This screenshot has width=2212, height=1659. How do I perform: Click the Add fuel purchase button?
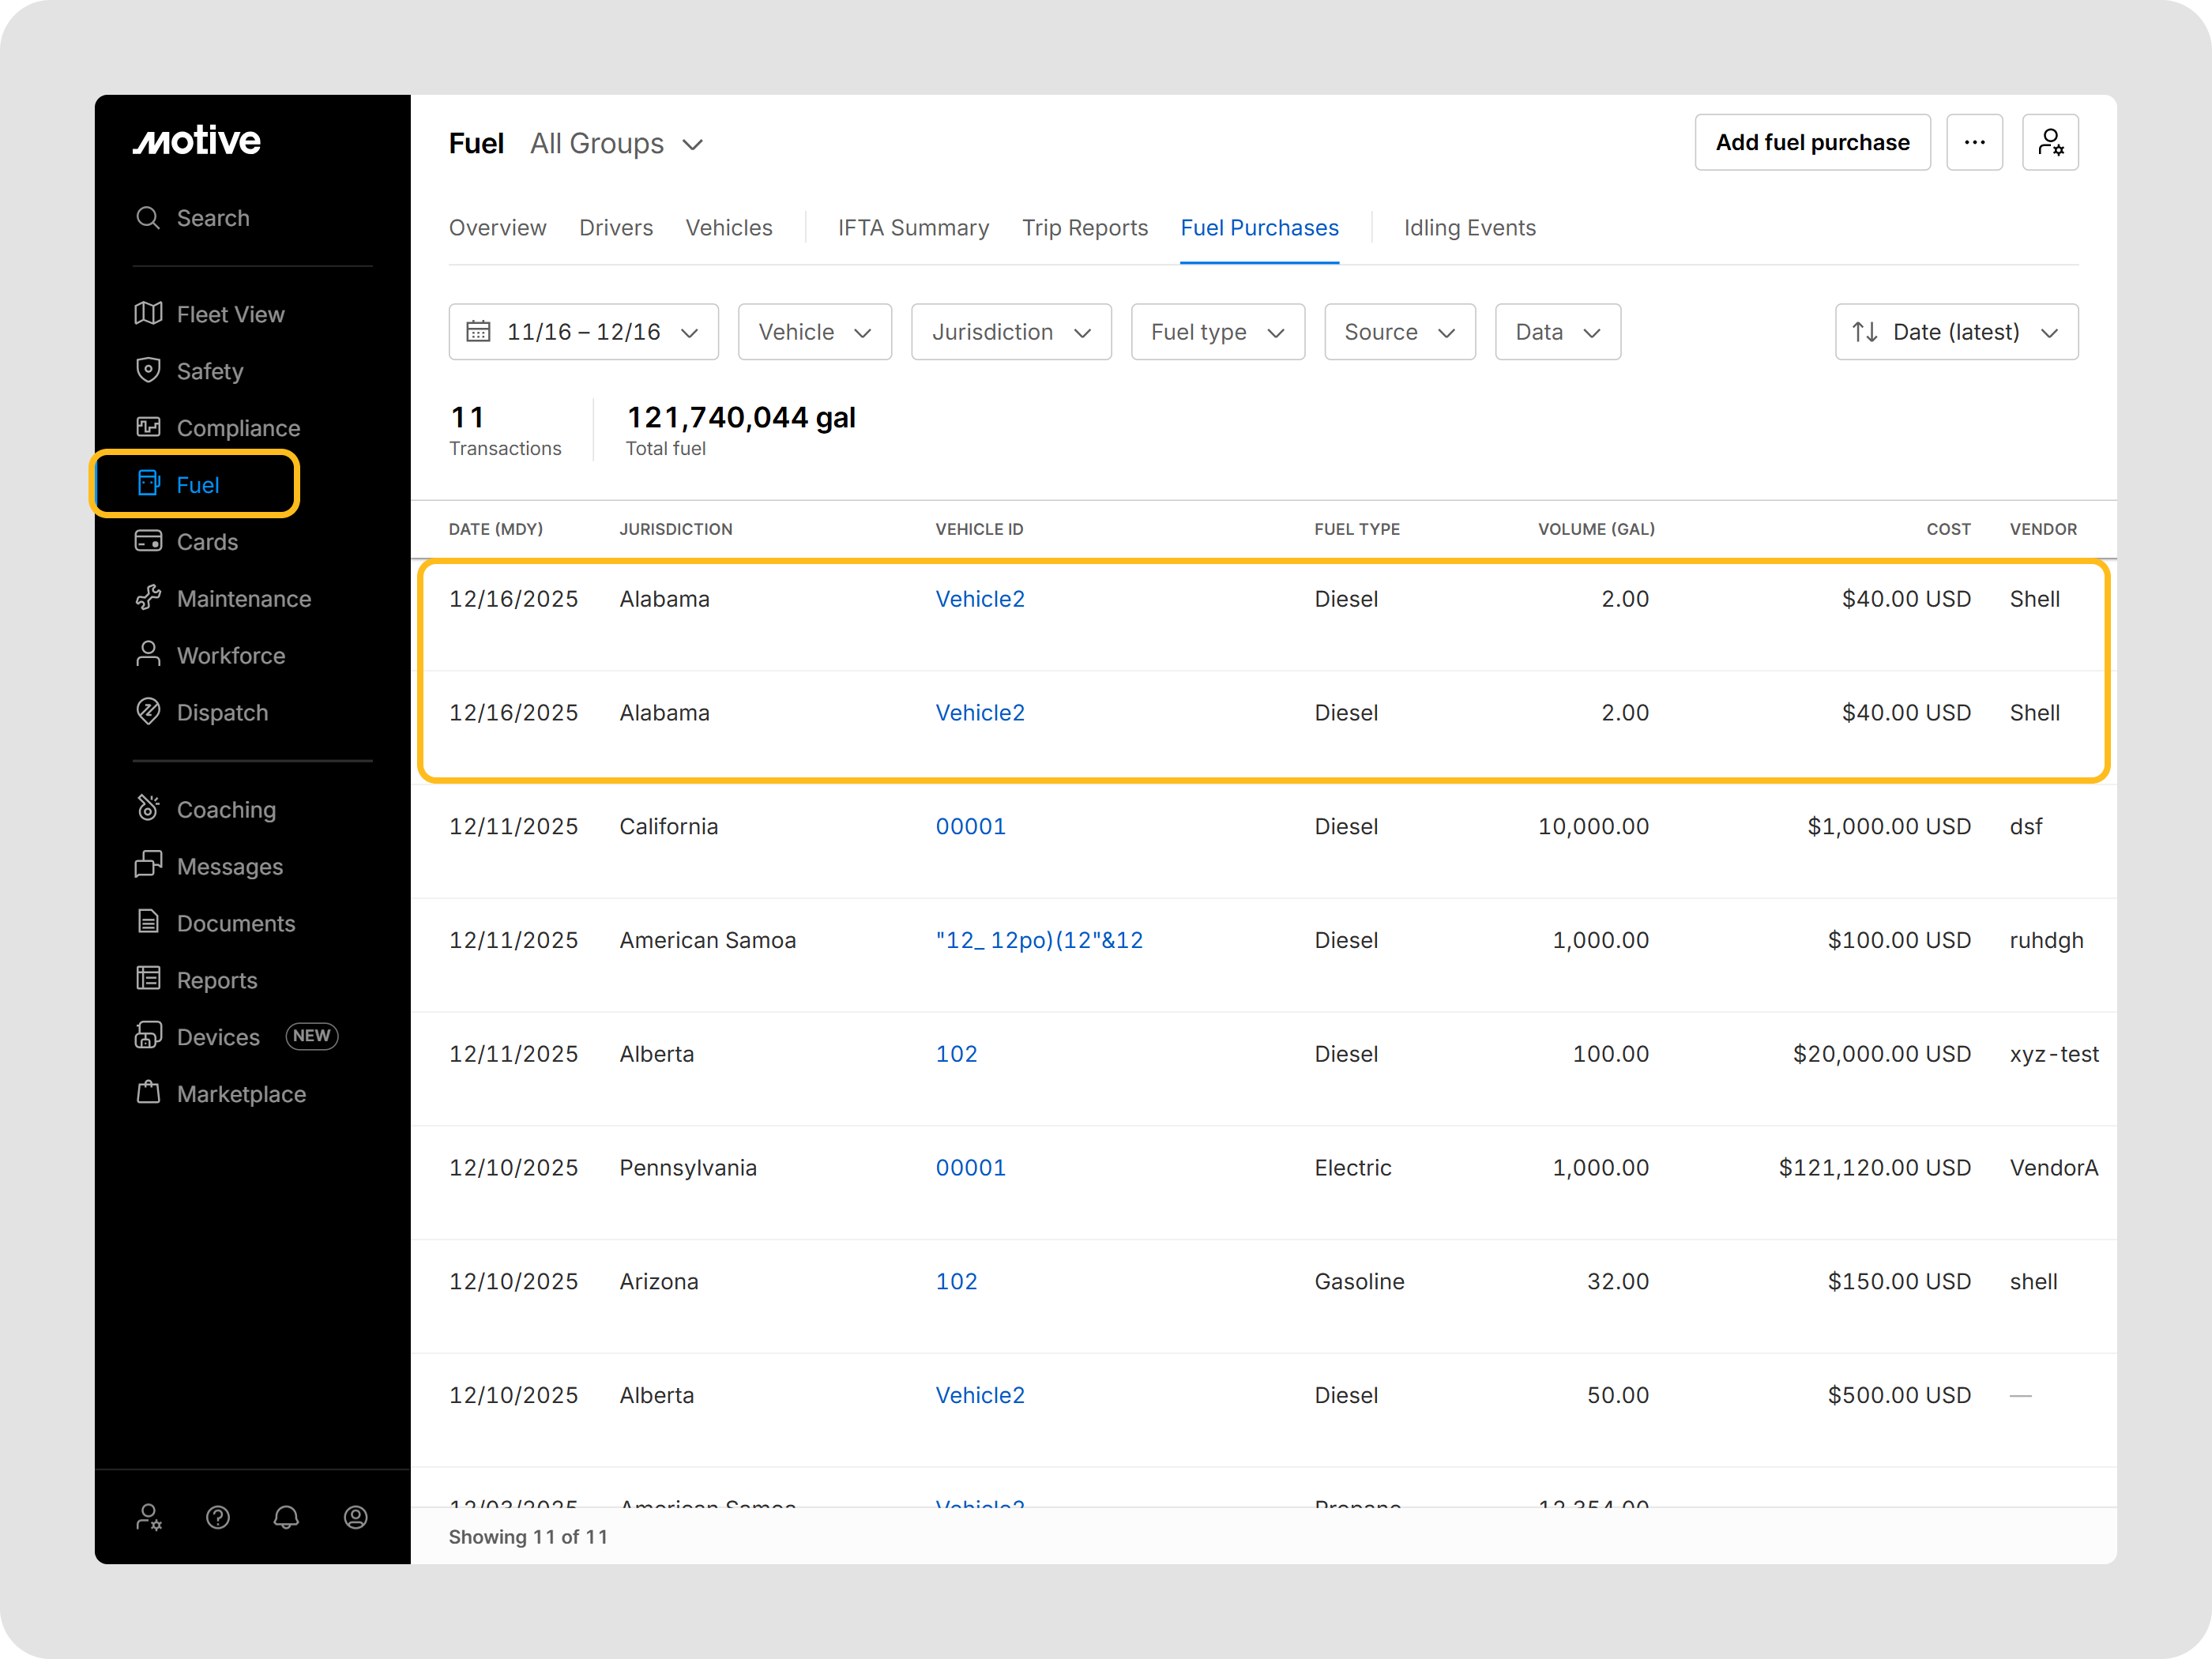[x=1811, y=143]
